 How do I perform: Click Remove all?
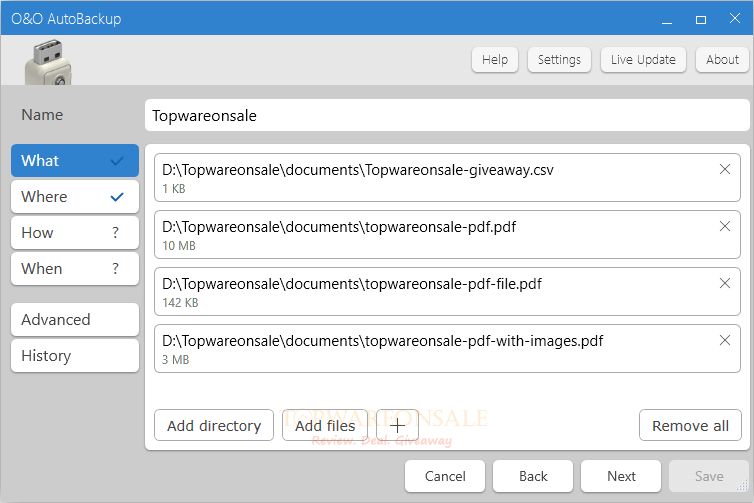click(691, 425)
